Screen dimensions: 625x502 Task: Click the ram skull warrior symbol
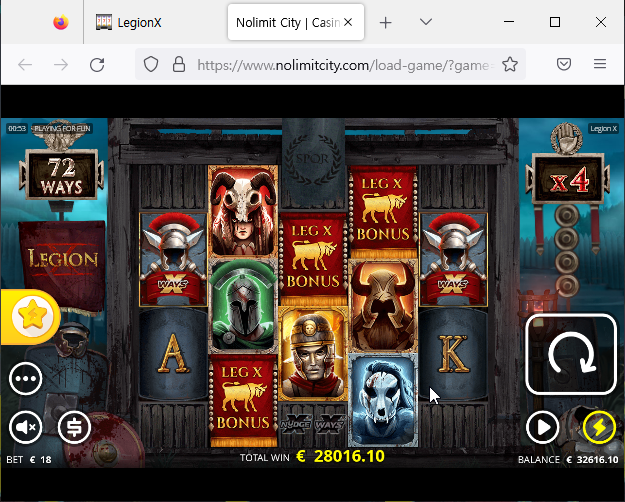243,211
